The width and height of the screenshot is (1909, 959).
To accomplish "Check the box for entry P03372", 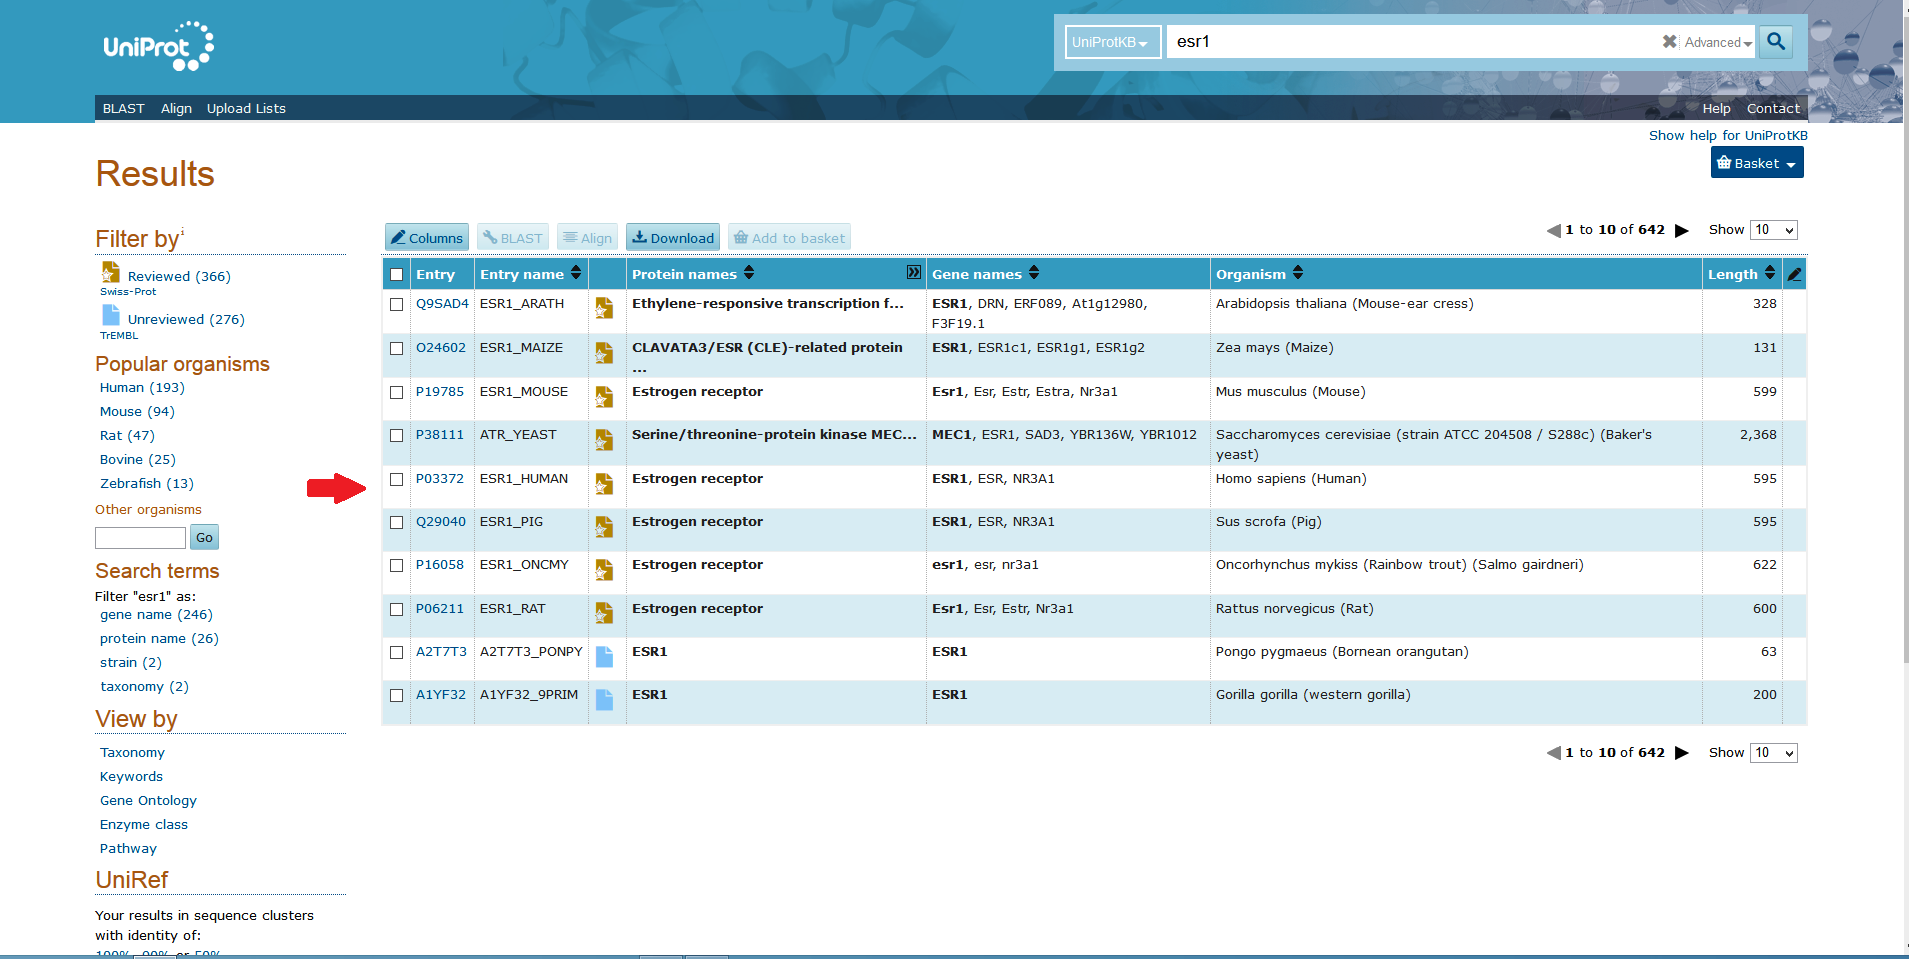I will click(397, 479).
